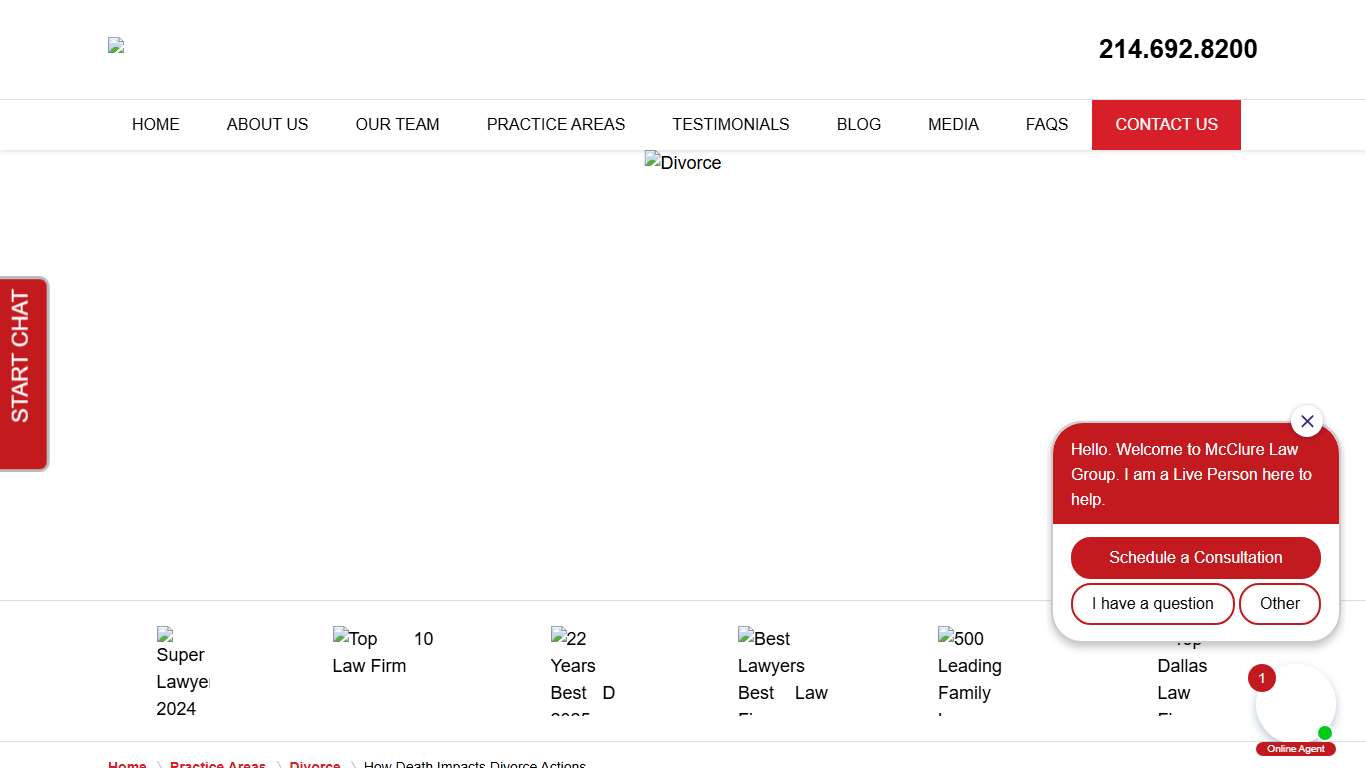Navigate to CONTACT US

(1166, 125)
